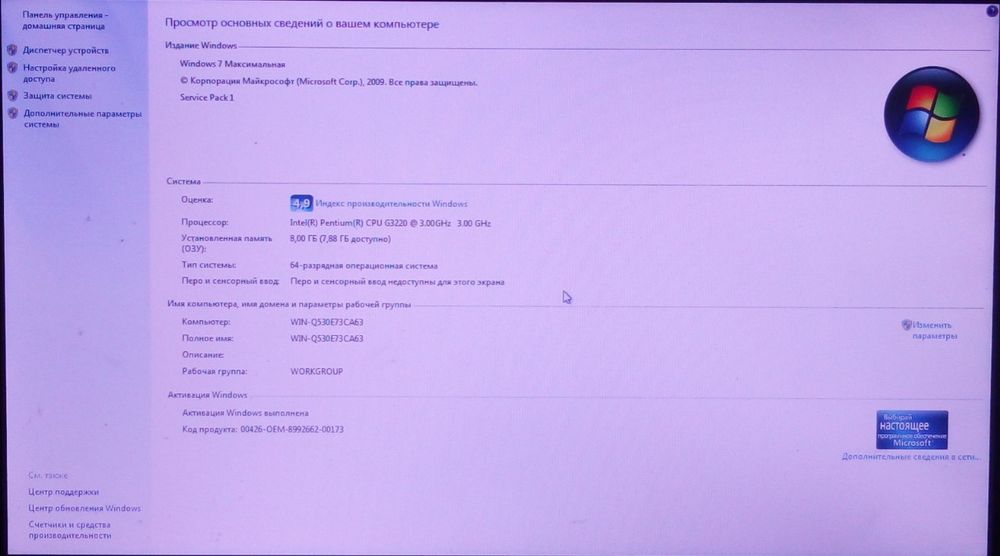
Task: Select the 64-разрядная операционная система text
Action: (x=364, y=266)
